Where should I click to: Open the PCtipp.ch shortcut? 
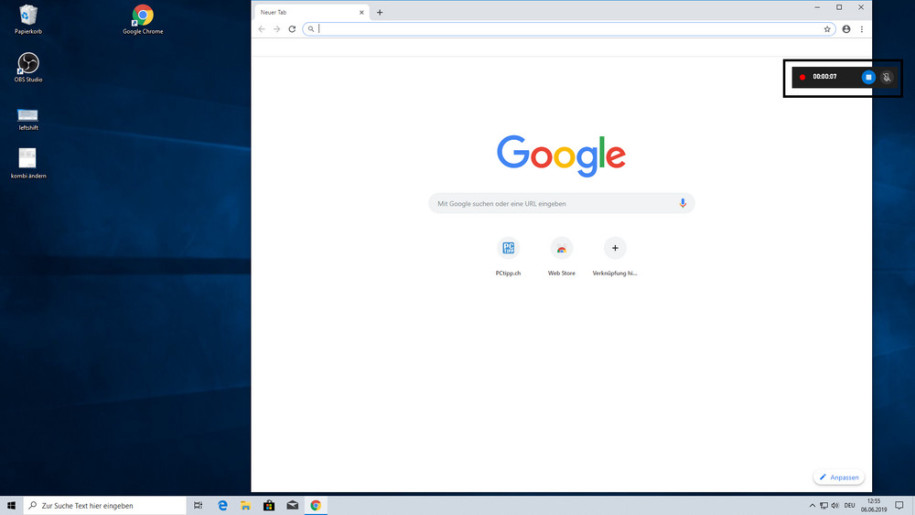tap(508, 257)
